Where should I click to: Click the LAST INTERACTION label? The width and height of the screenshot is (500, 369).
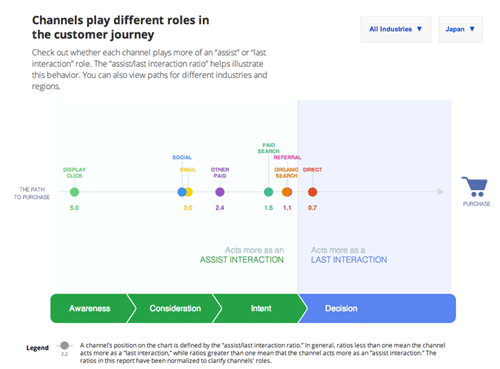click(x=349, y=260)
